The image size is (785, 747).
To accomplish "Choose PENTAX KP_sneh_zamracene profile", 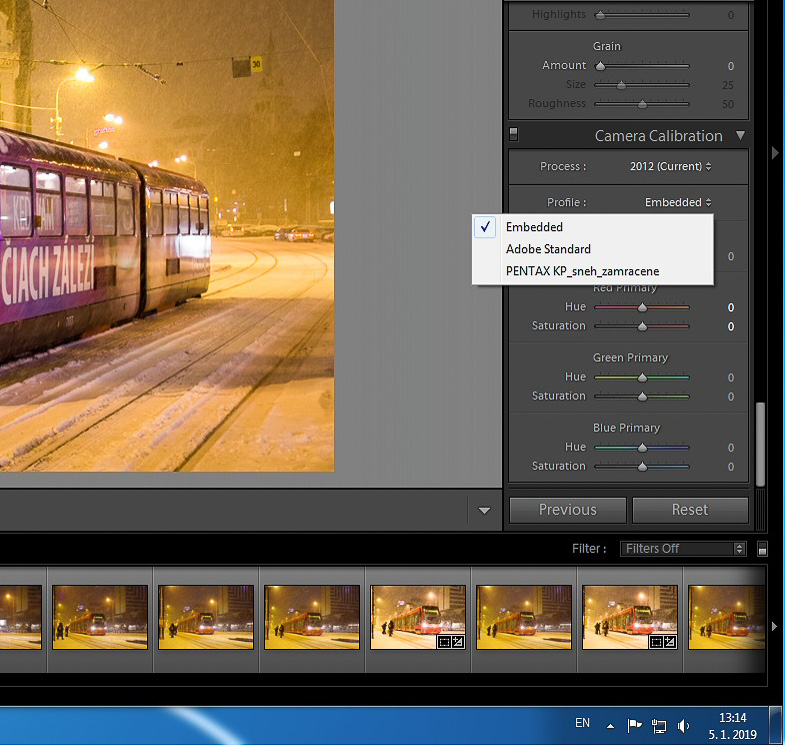I will pyautogui.click(x=593, y=271).
